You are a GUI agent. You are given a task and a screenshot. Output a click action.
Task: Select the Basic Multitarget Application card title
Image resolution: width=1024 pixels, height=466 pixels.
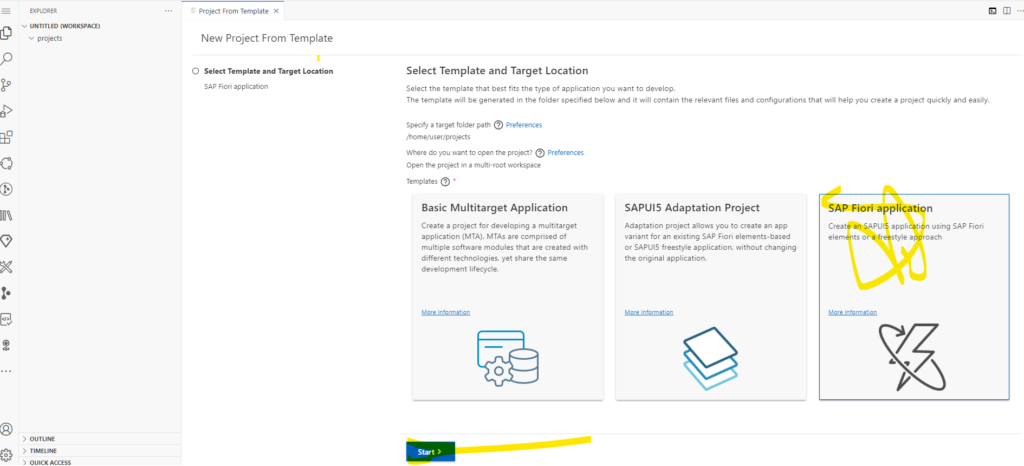click(494, 208)
